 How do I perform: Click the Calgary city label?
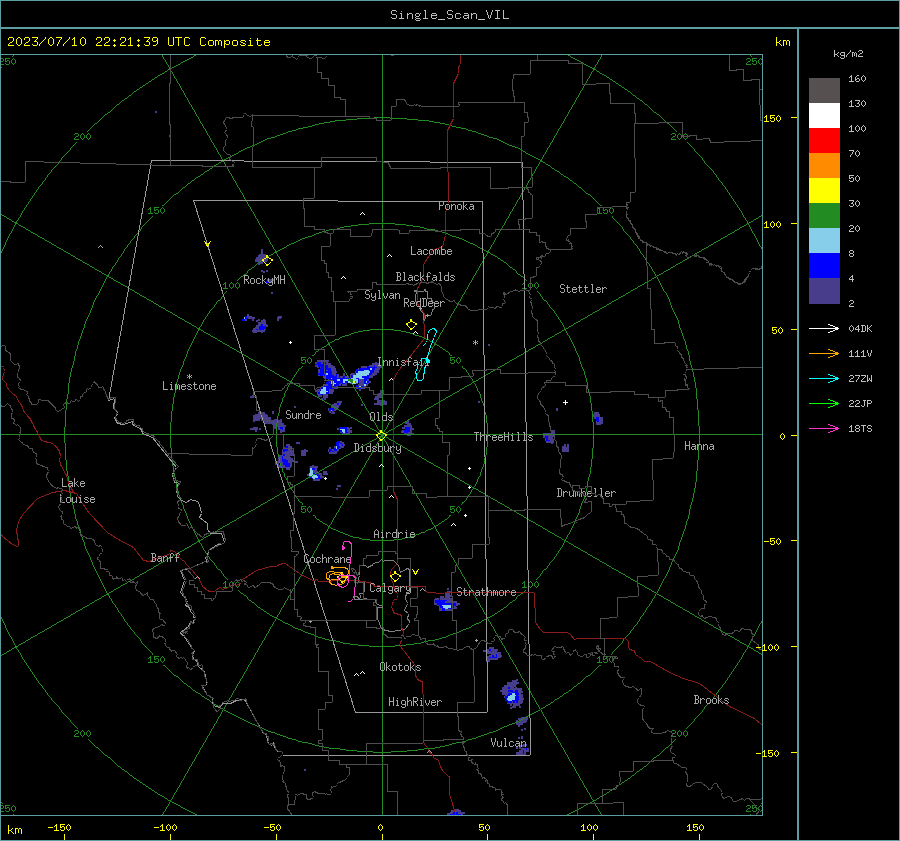390,588
